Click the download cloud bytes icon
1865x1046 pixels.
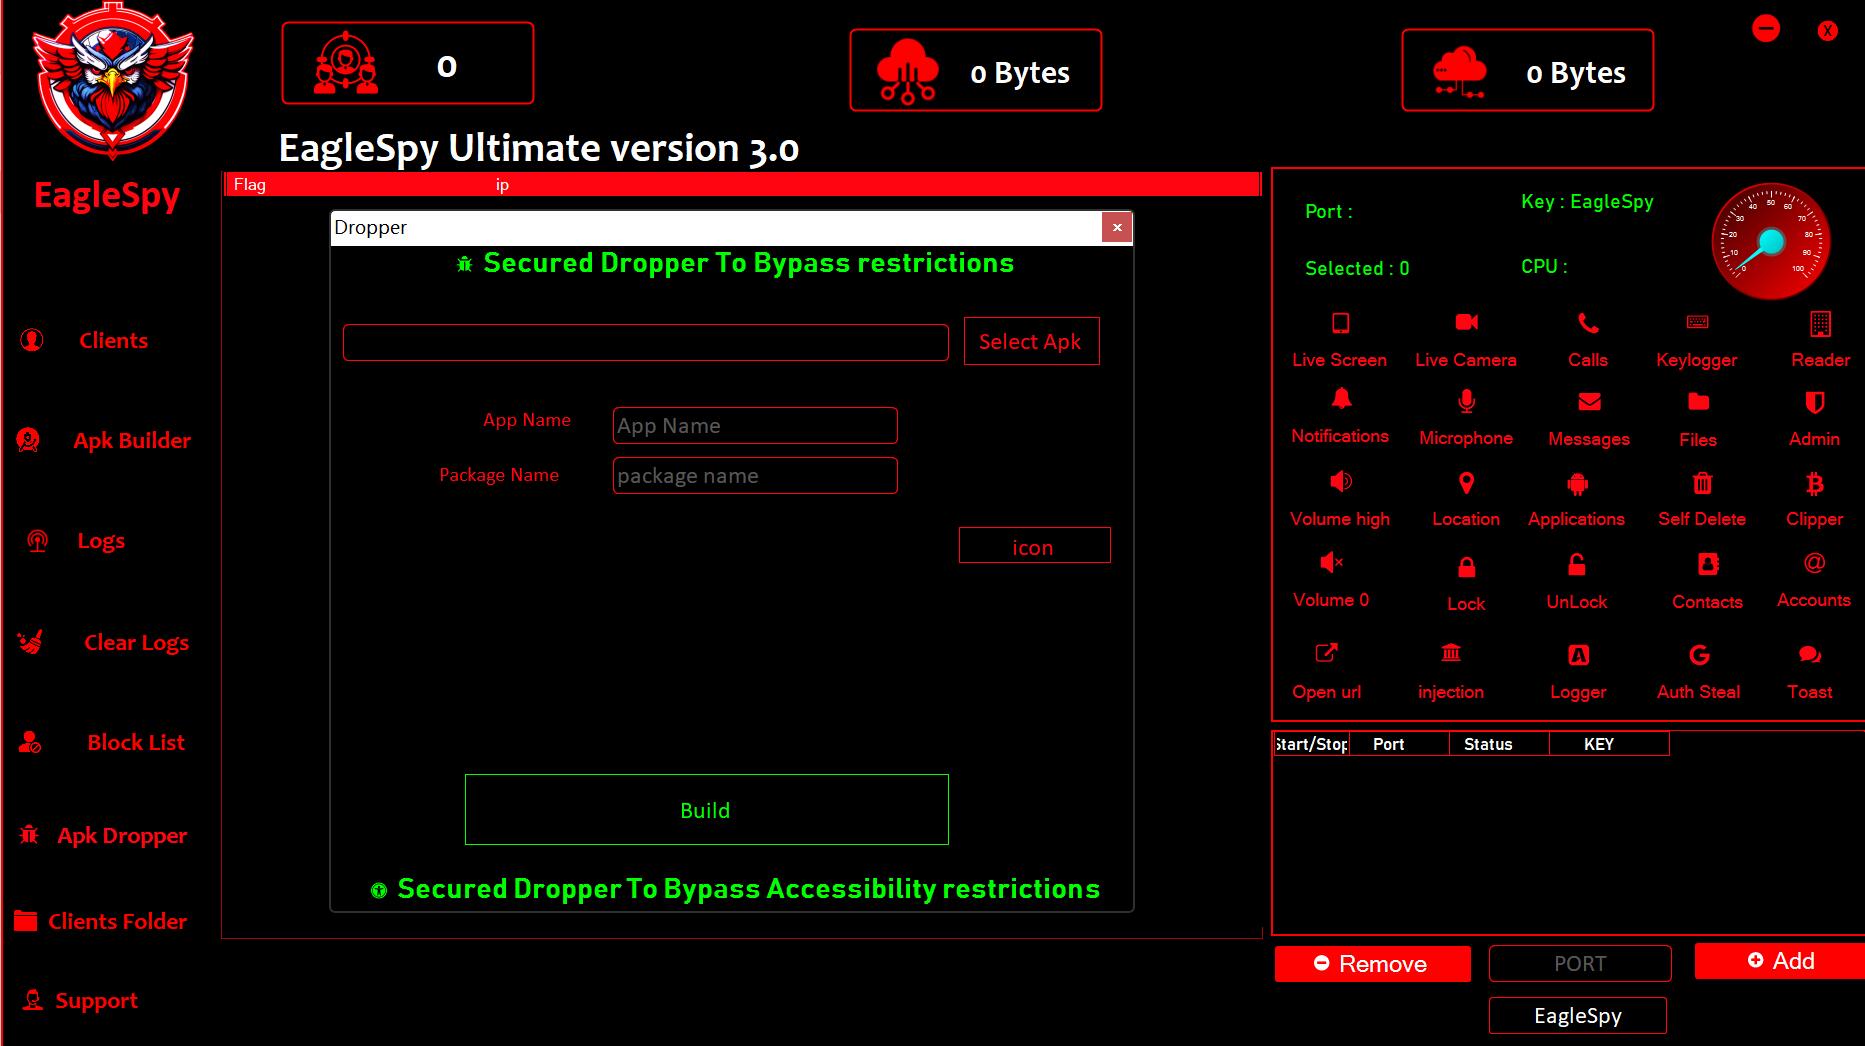click(x=1460, y=72)
